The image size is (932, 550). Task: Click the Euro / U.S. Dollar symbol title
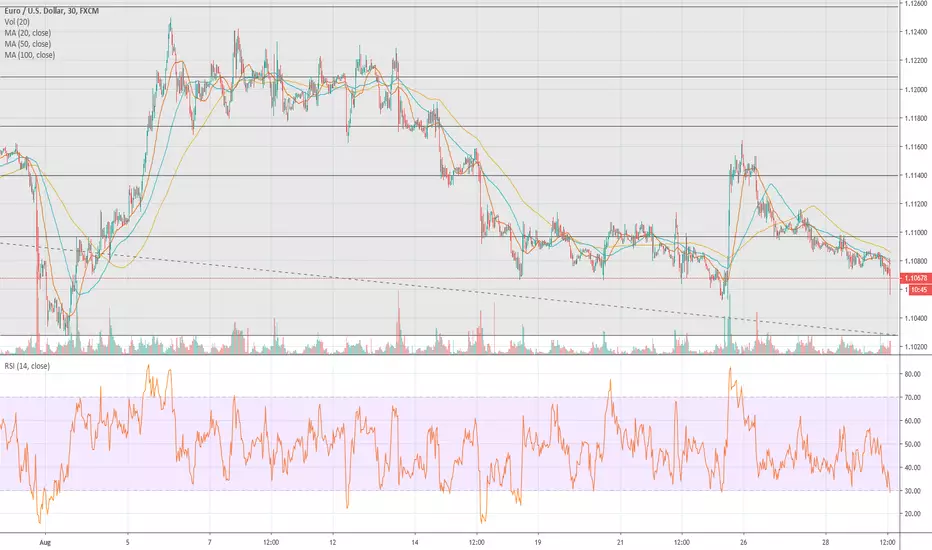tap(52, 11)
